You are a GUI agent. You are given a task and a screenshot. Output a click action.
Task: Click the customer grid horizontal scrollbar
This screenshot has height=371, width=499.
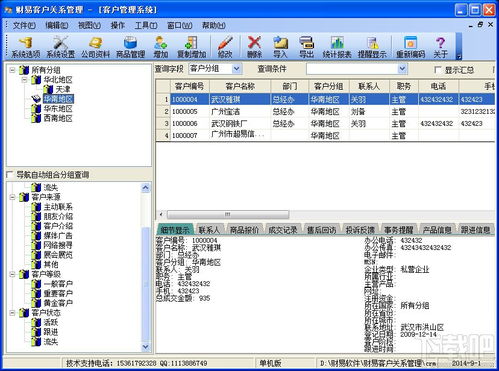point(326,214)
